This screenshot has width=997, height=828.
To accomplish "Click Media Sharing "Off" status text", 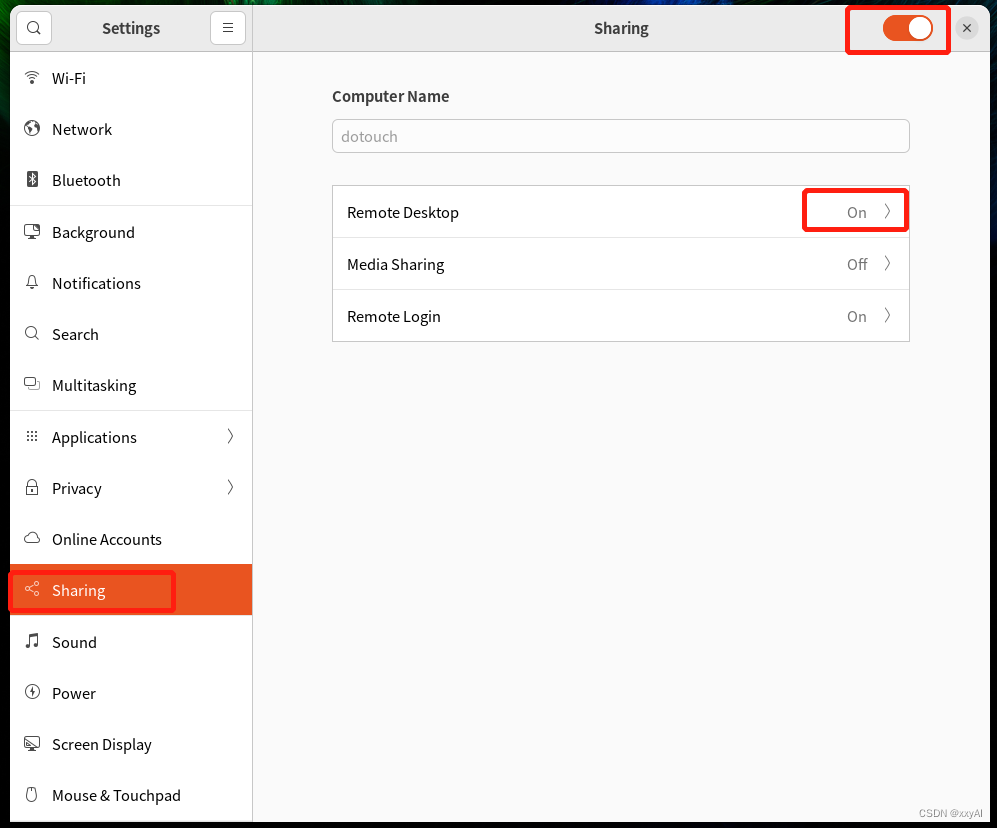I will point(857,264).
